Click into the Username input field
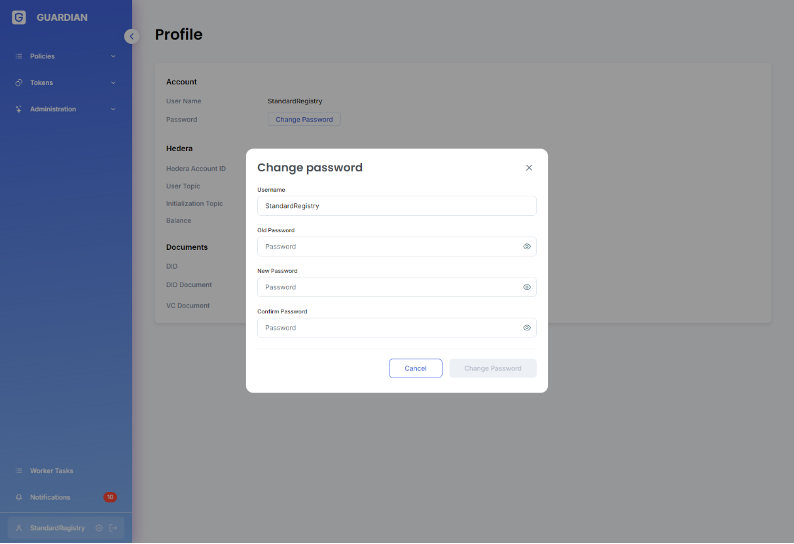 396,205
